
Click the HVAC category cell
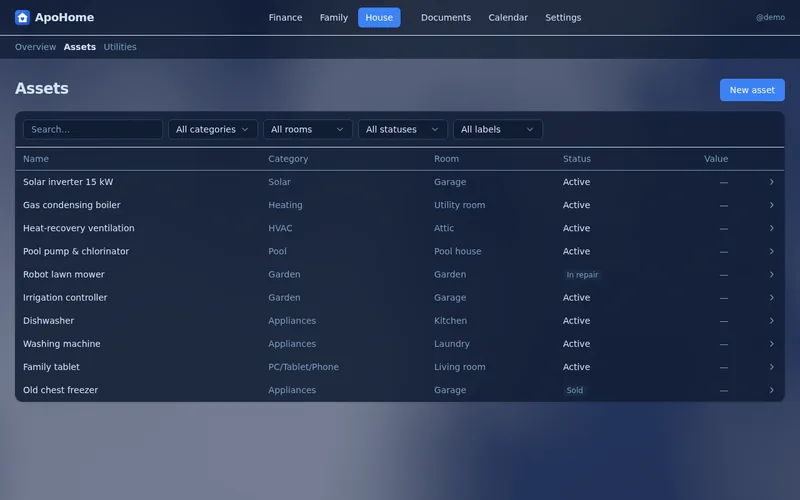[280, 228]
